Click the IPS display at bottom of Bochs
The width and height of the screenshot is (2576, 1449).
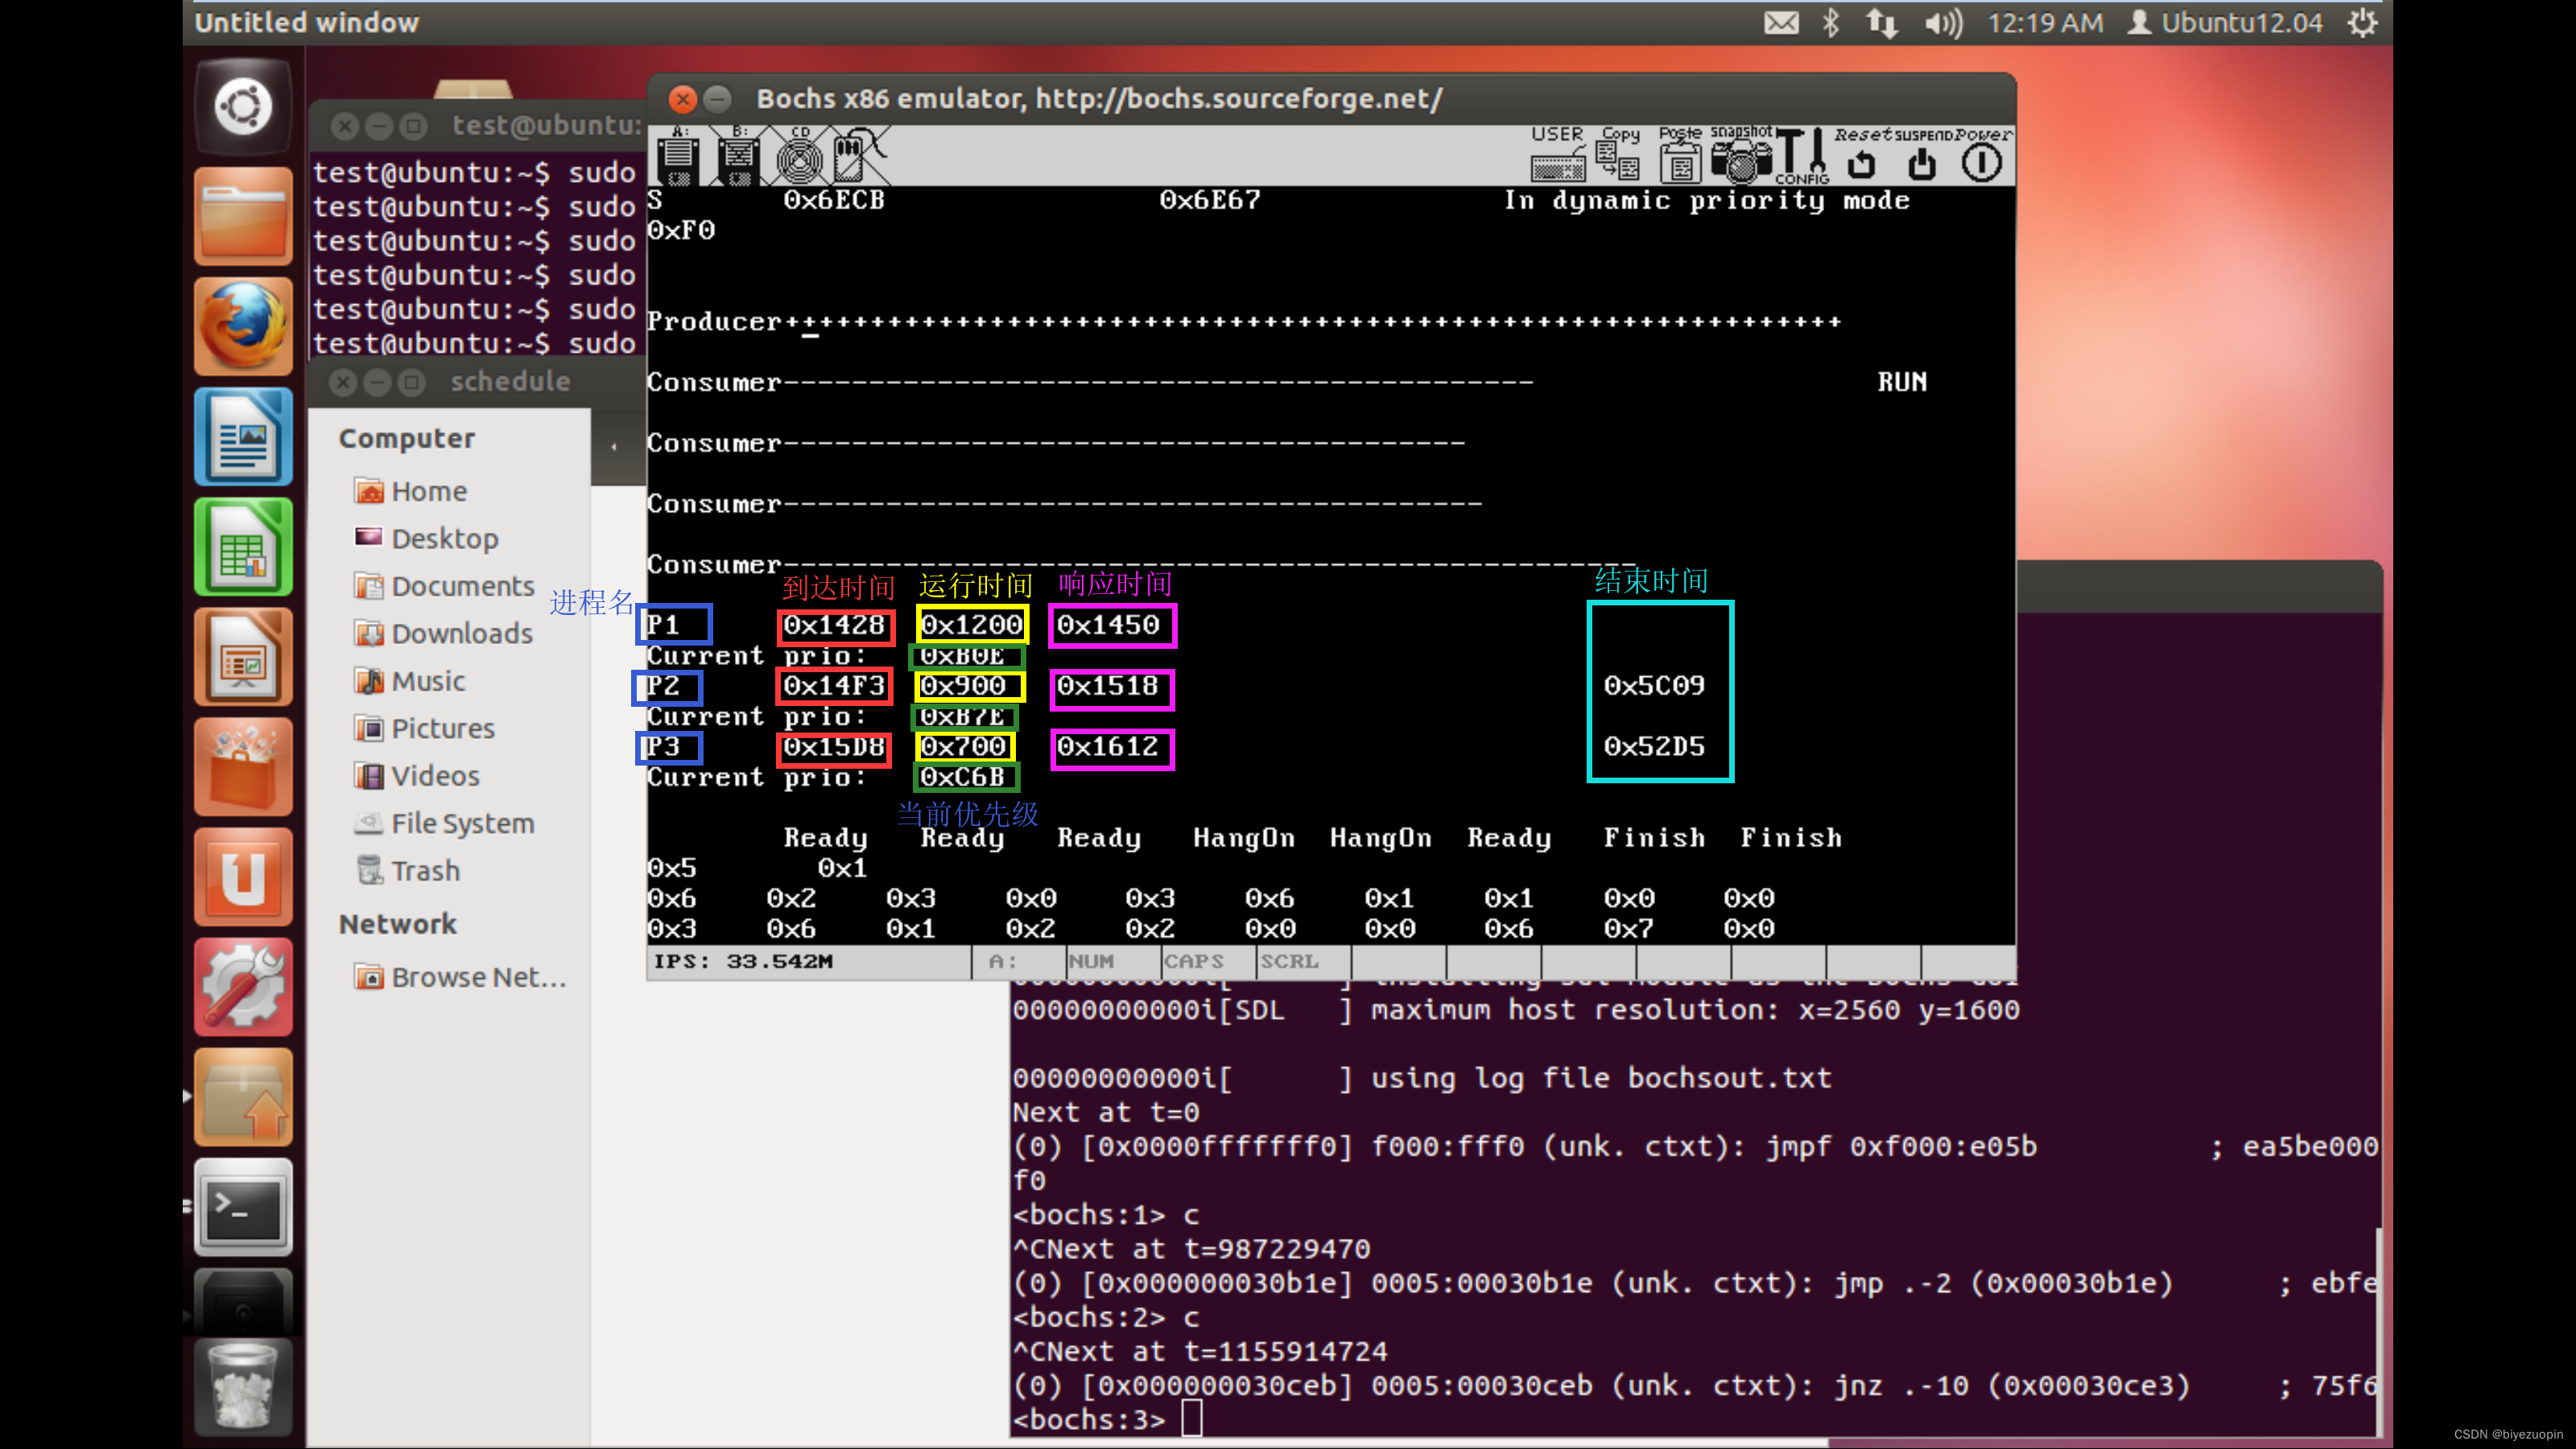click(745, 960)
